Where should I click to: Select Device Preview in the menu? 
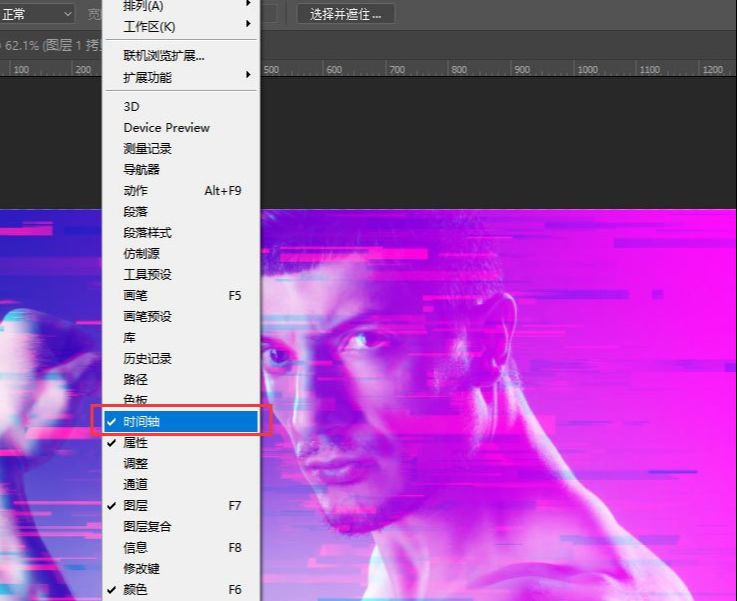(x=181, y=128)
